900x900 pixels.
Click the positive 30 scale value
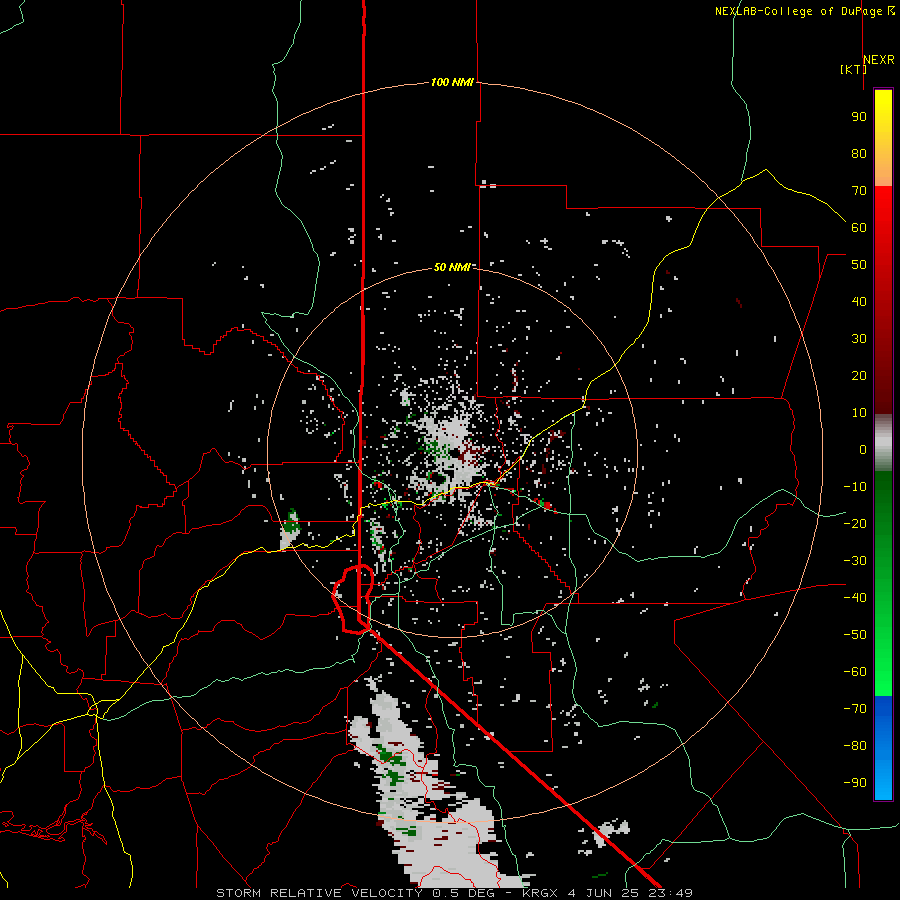859,339
